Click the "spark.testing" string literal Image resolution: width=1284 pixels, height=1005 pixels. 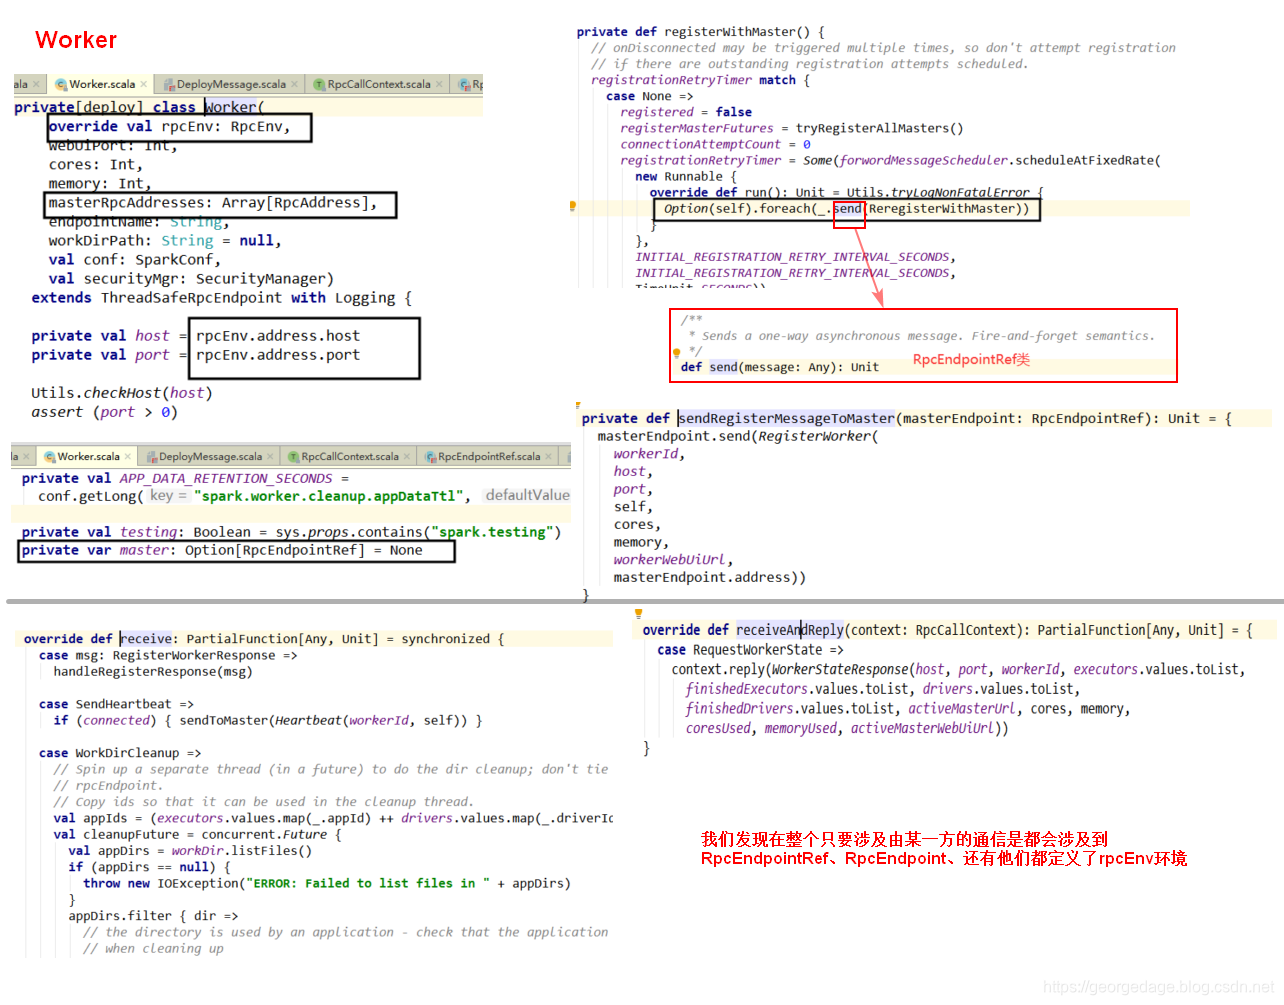(x=491, y=532)
